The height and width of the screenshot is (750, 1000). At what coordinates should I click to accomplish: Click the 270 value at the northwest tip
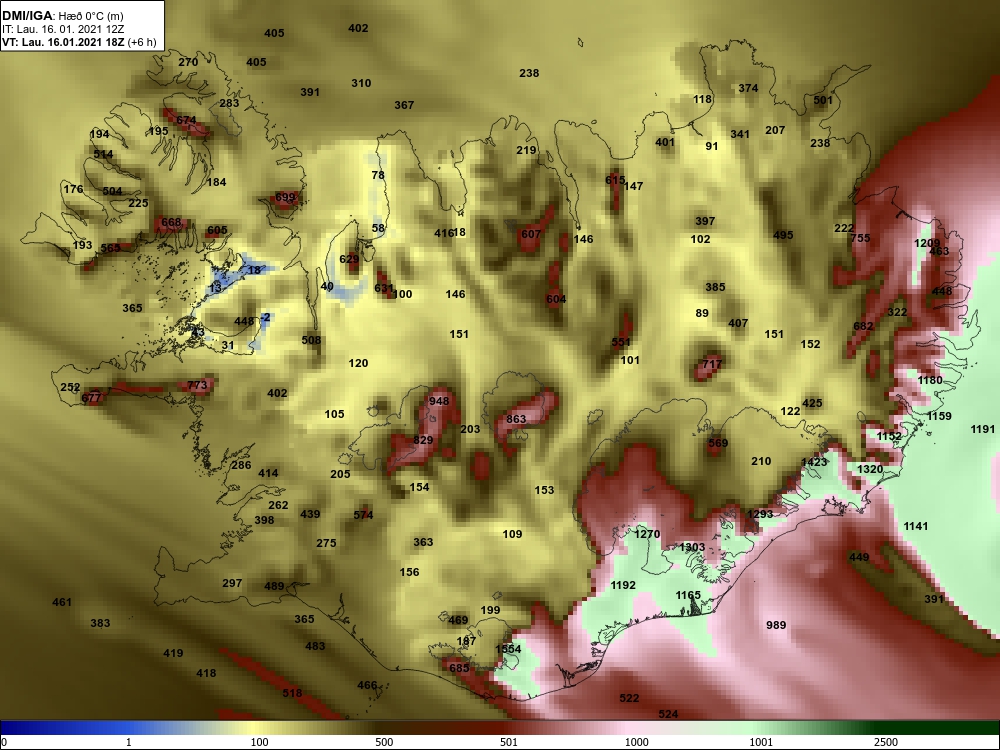coord(188,62)
